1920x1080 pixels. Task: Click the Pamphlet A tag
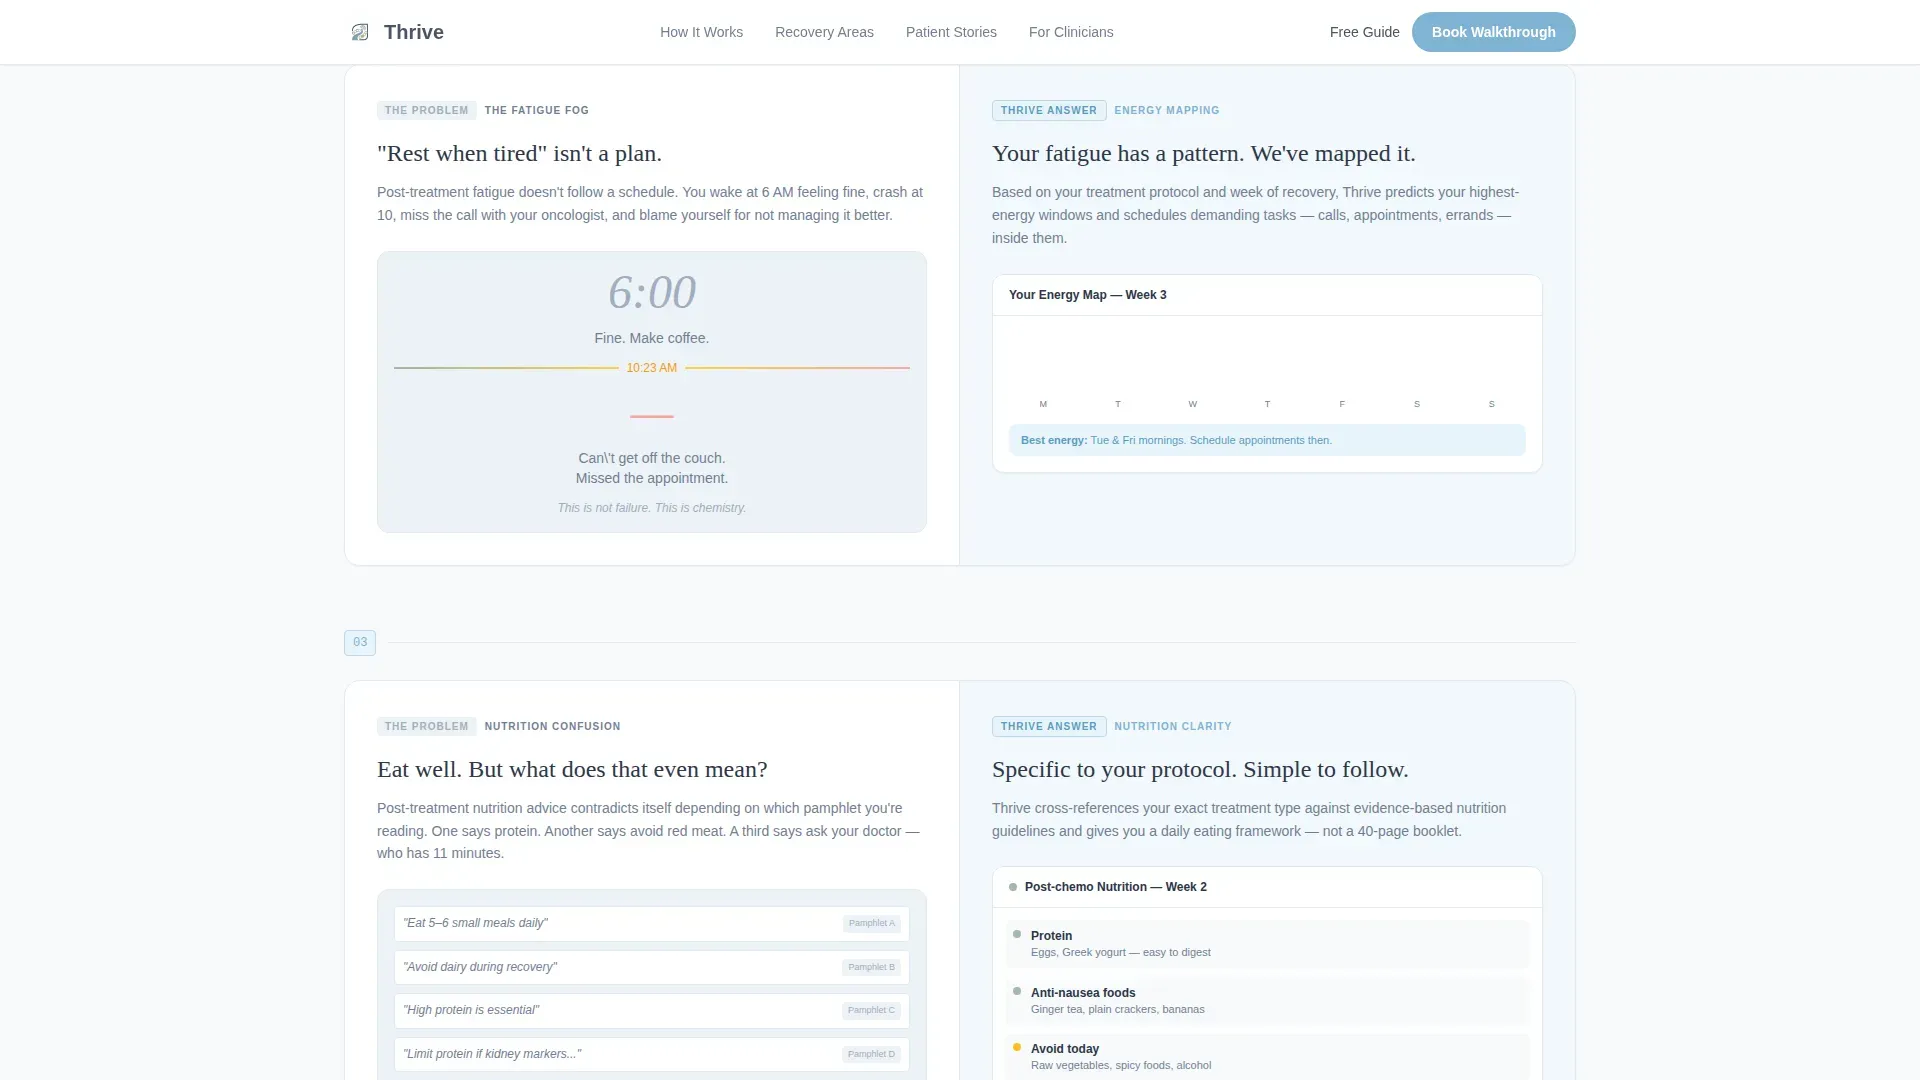click(x=872, y=923)
